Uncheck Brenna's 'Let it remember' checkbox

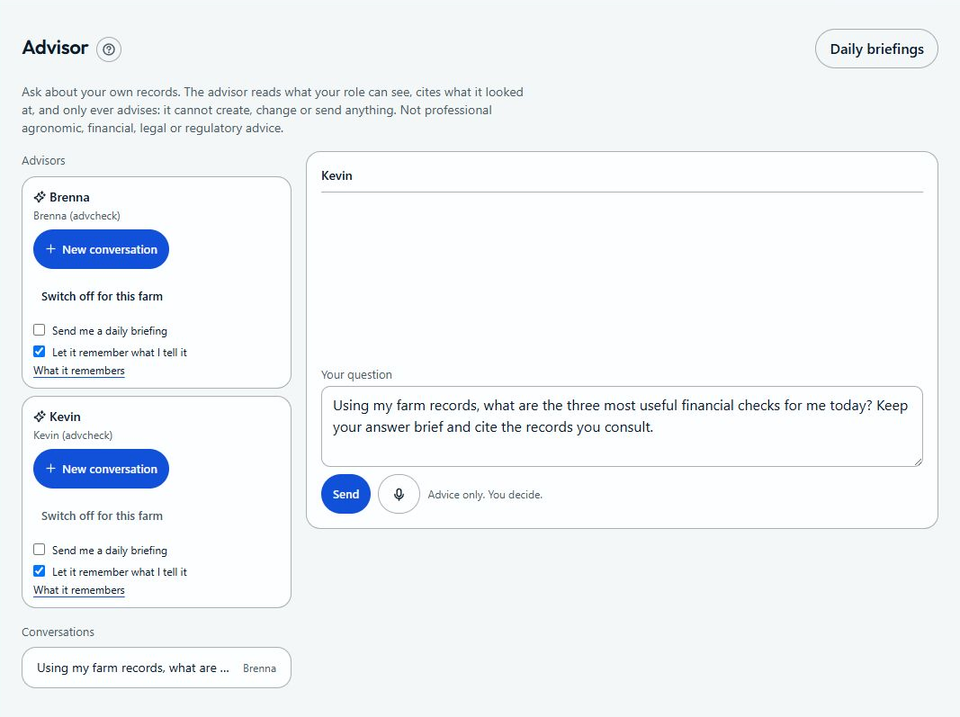39,351
